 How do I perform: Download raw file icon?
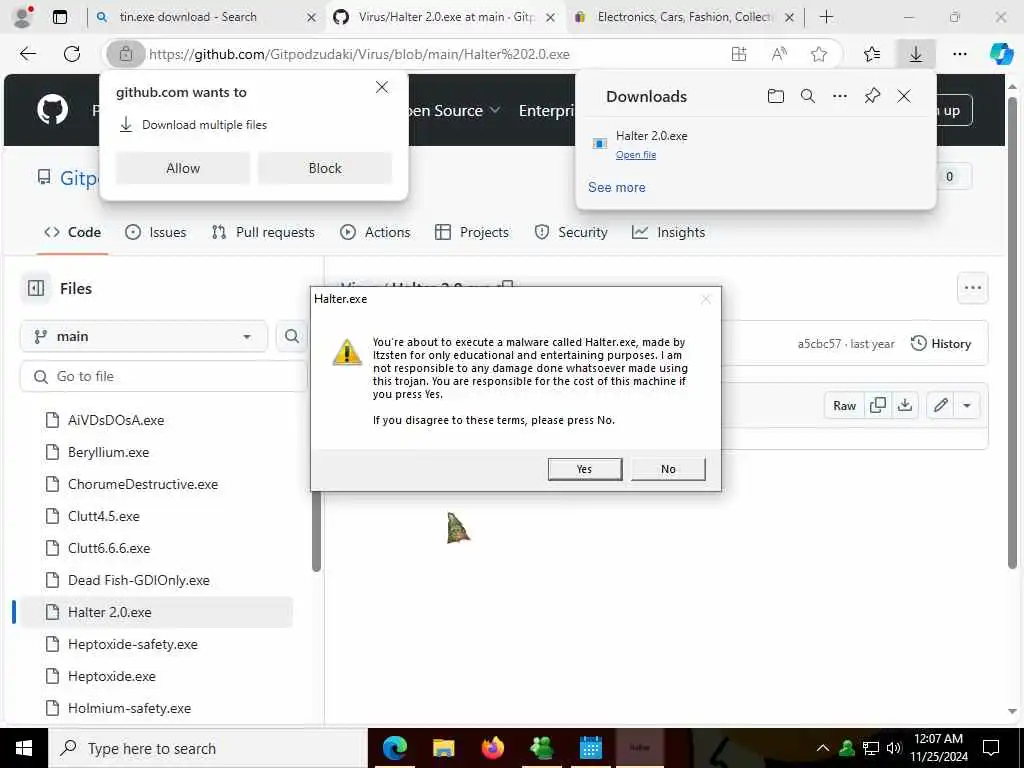click(x=905, y=406)
